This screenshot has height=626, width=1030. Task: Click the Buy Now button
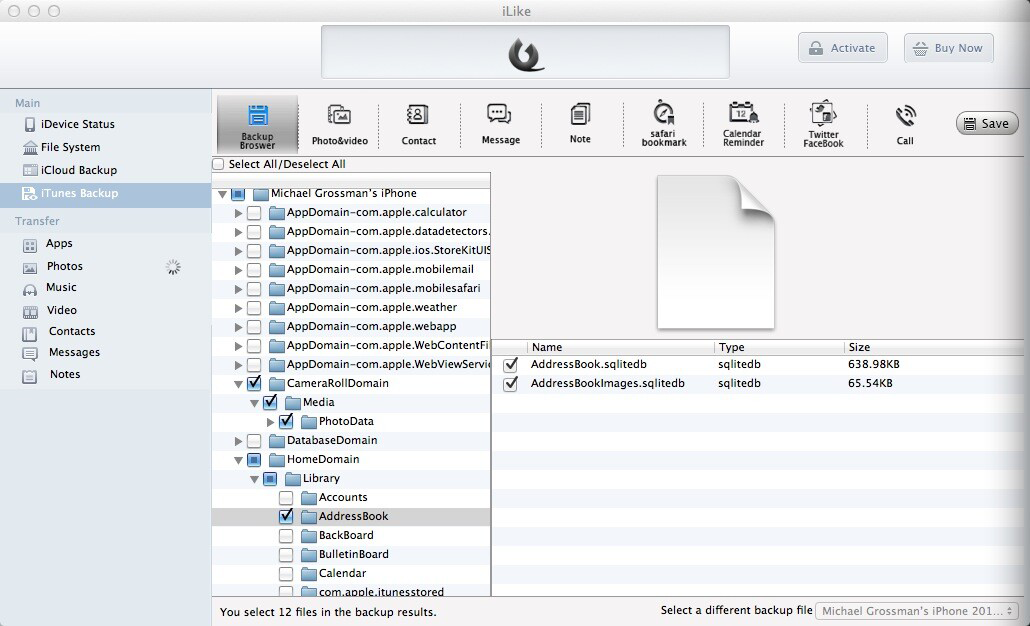(x=949, y=48)
